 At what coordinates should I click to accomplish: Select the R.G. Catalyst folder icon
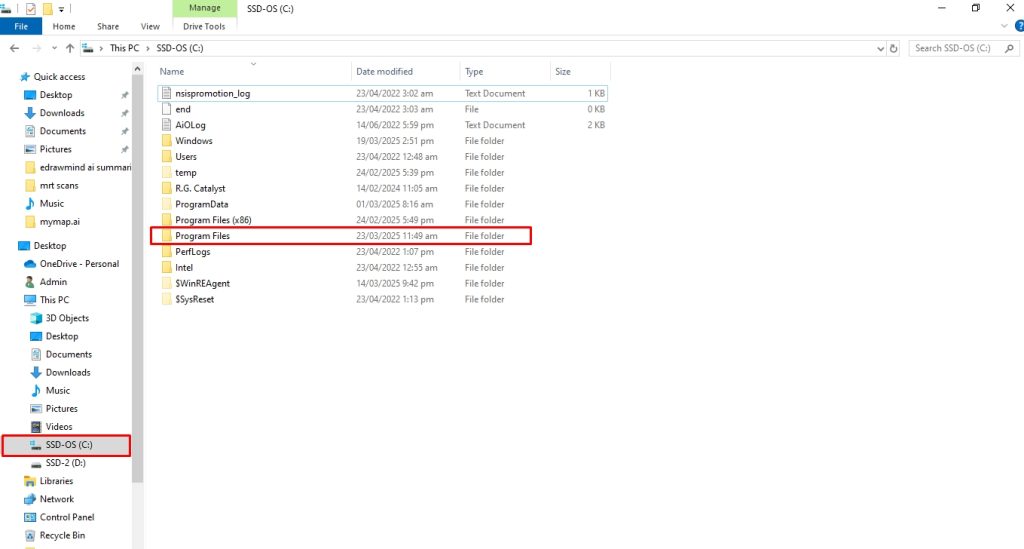[167, 188]
